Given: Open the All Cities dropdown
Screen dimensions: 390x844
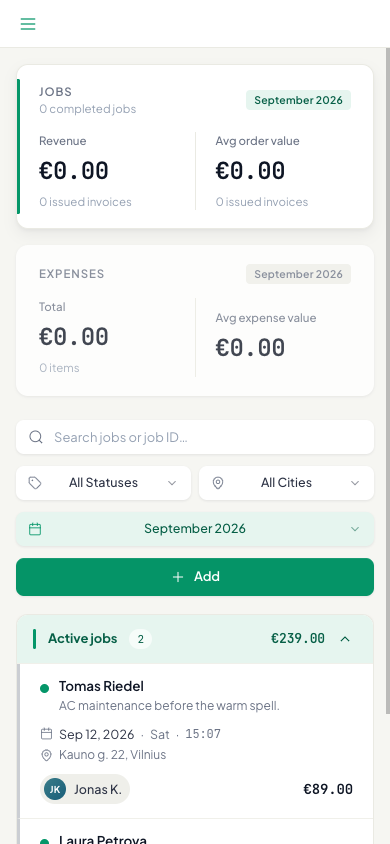Looking at the screenshot, I should click(286, 483).
